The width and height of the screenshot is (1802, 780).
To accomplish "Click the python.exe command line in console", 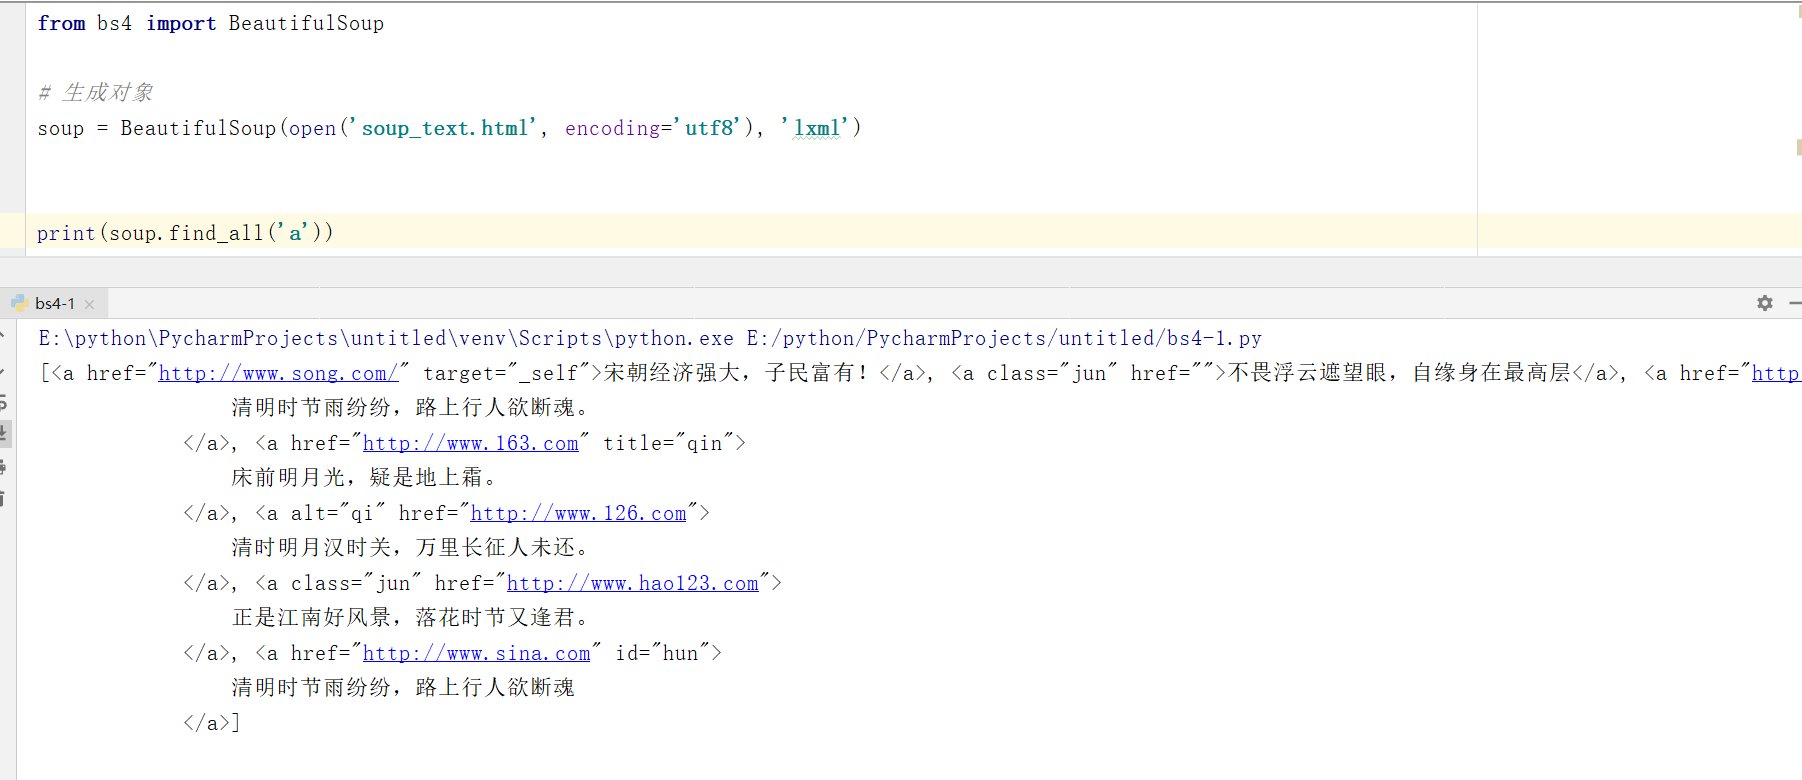I will [x=650, y=338].
